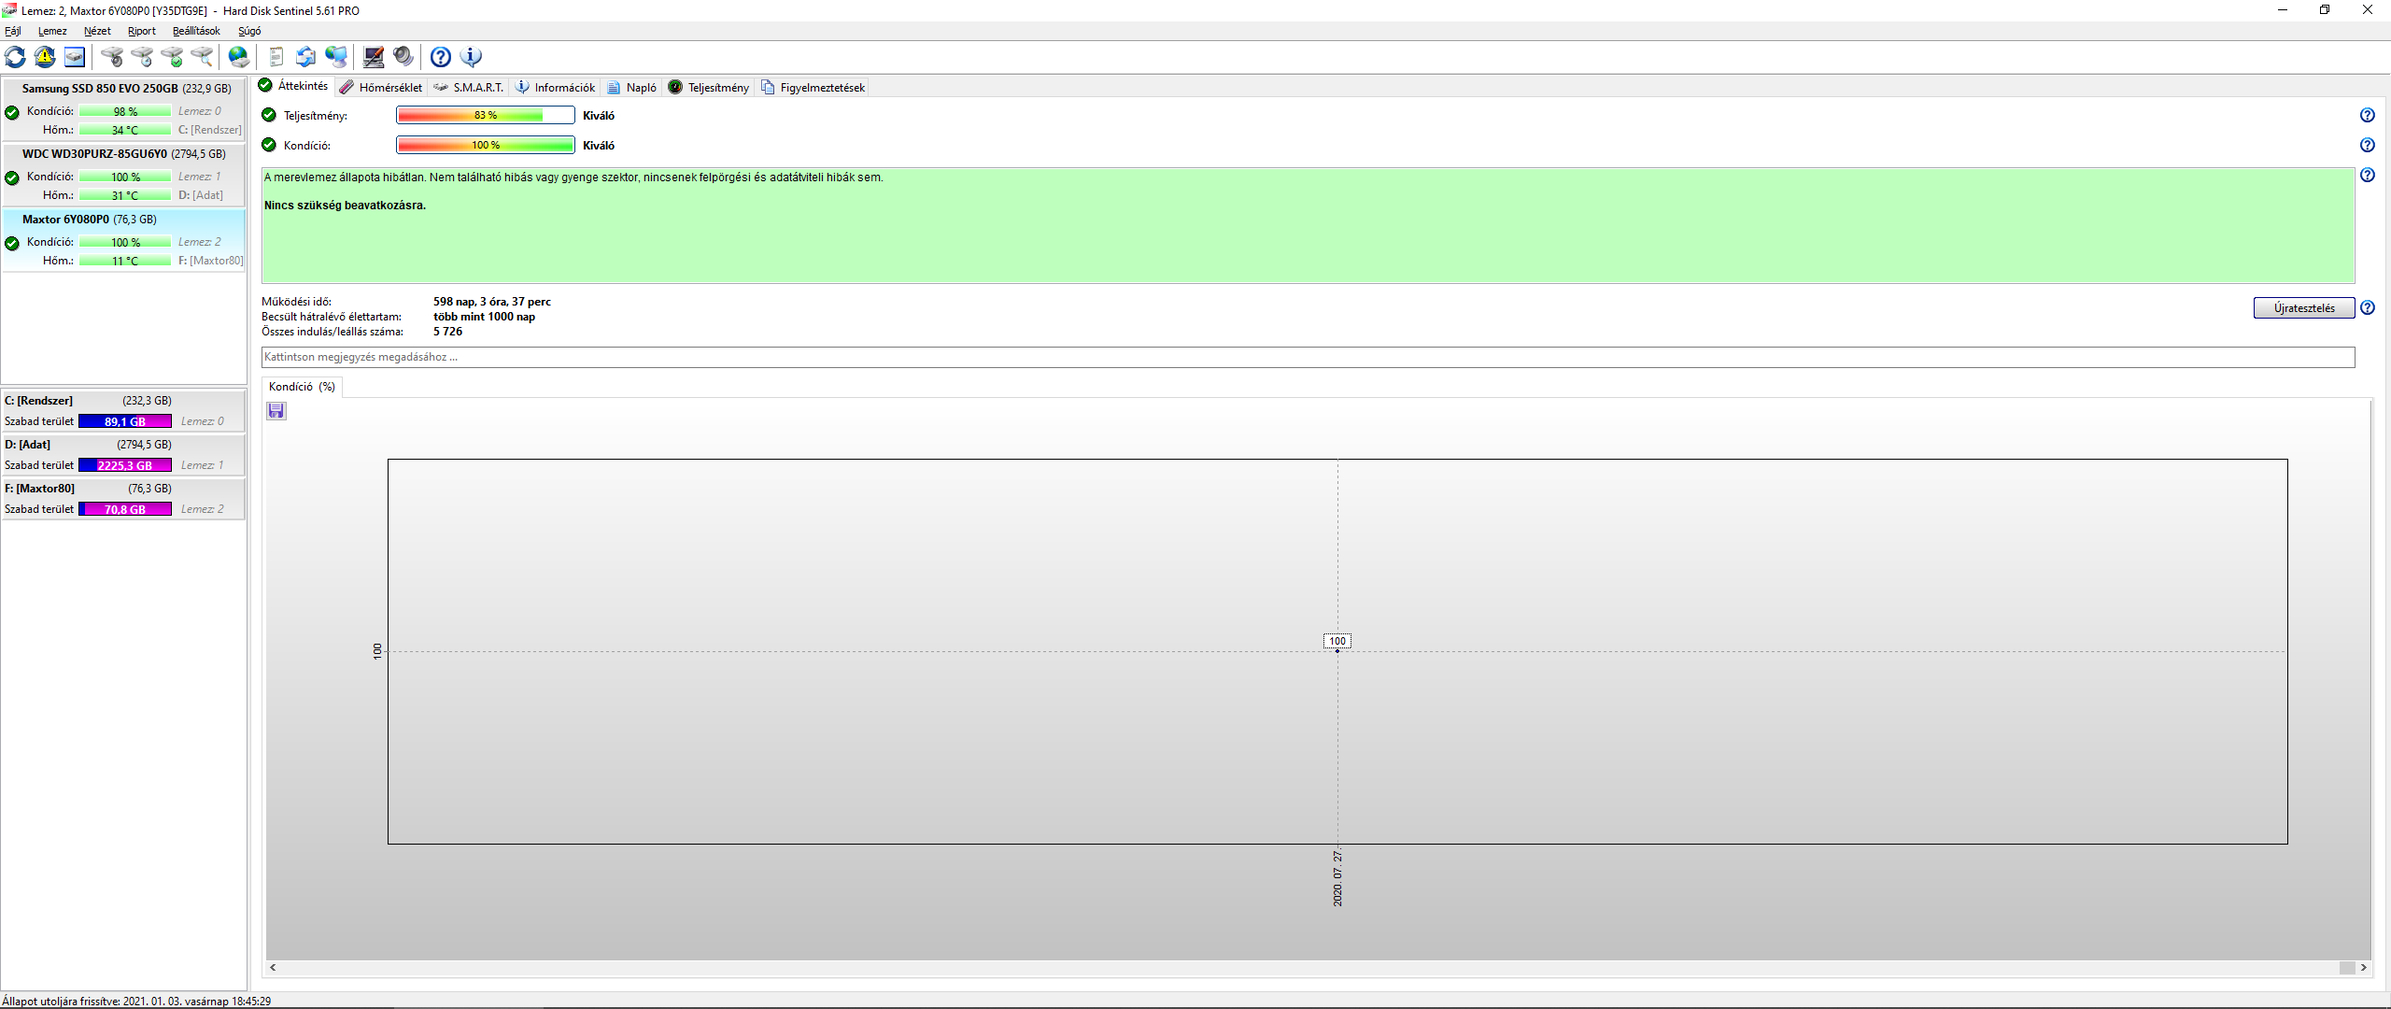The width and height of the screenshot is (2391, 1009).
Task: Select the WDC WD30PURZ-85GU6Y0 disk
Action: pos(124,174)
